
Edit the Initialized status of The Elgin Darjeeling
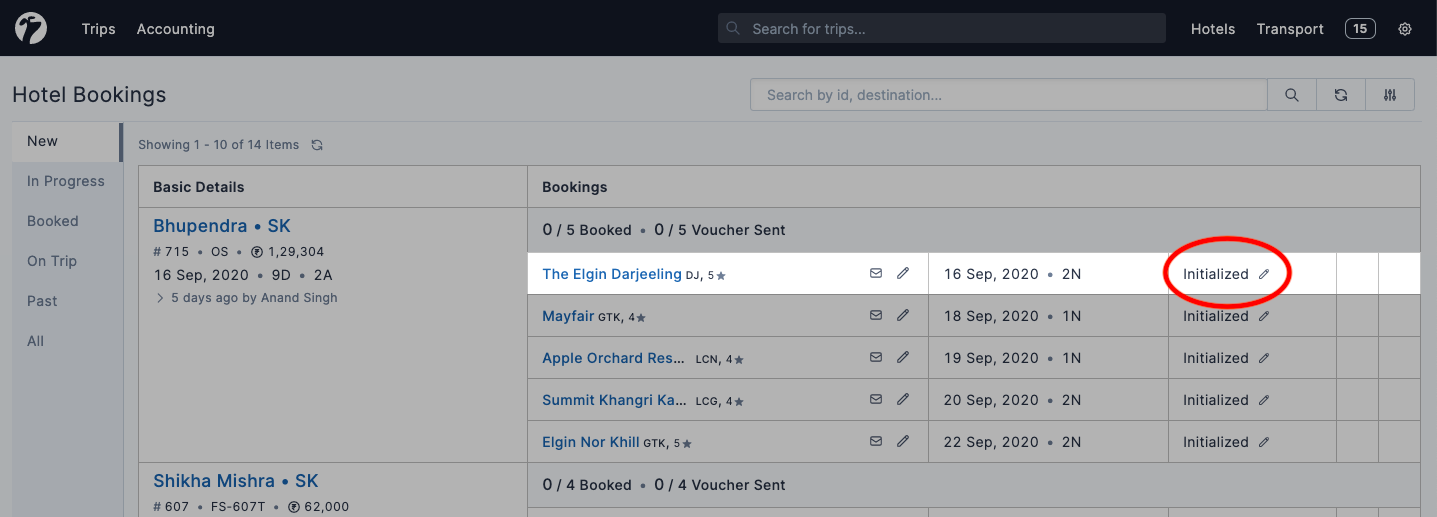[x=1264, y=274]
